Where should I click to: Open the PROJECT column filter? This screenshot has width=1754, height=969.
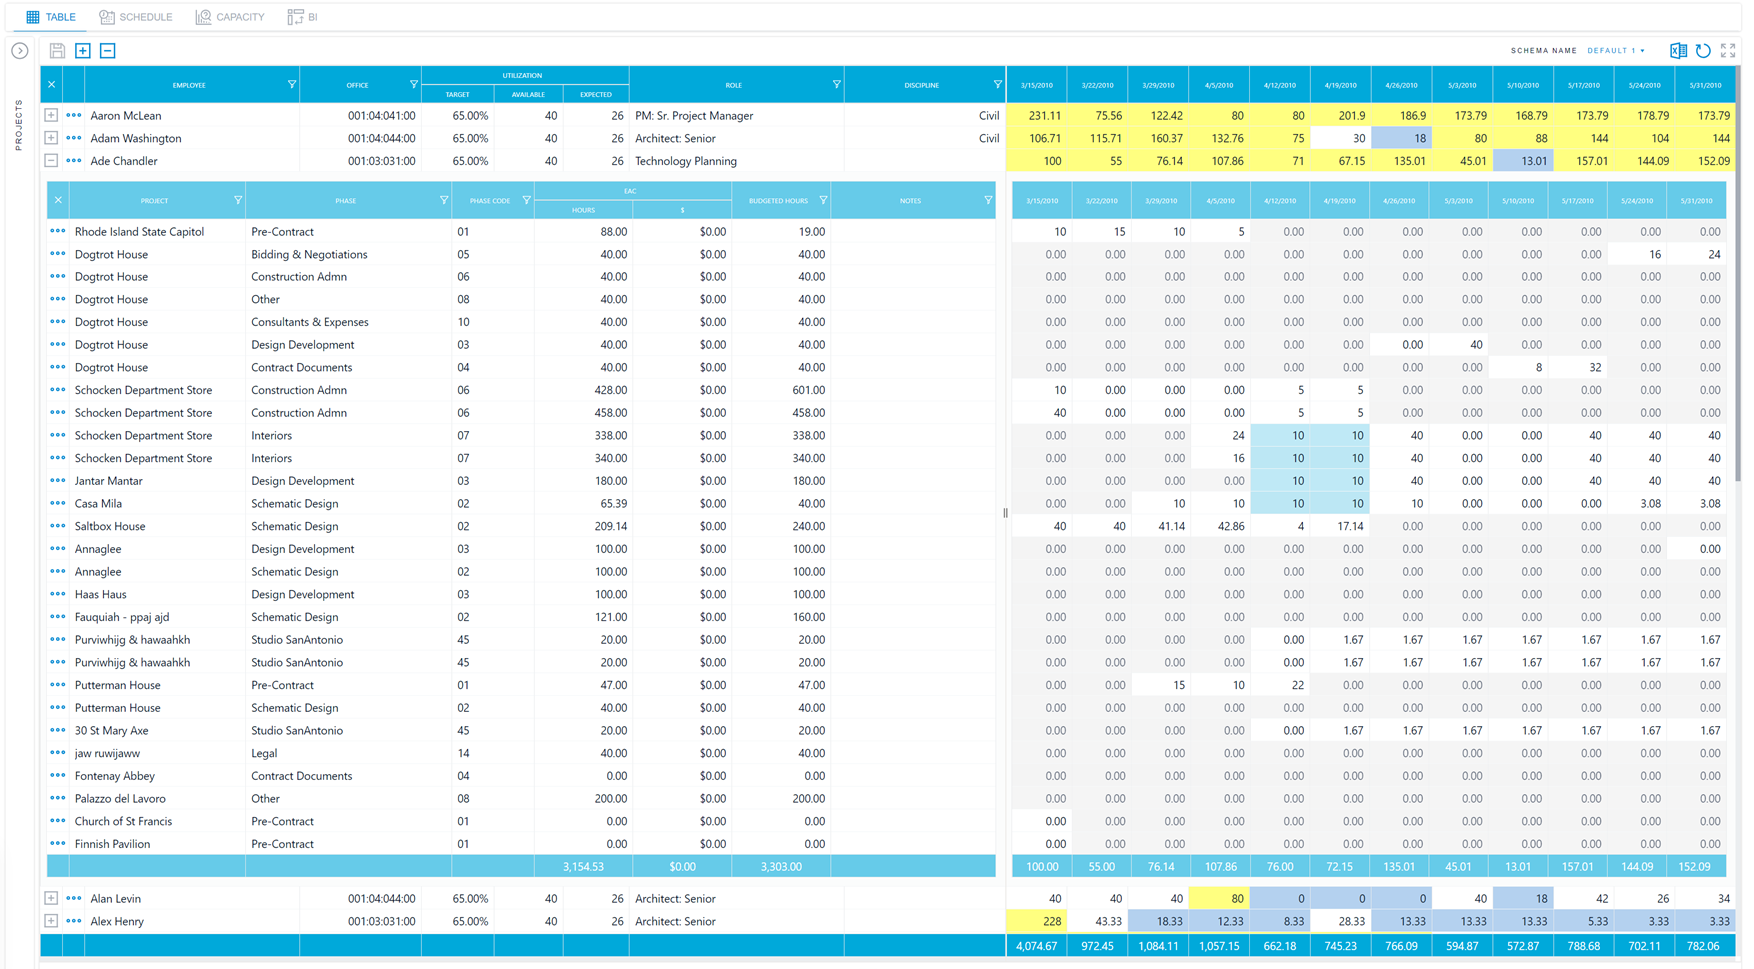tap(239, 200)
